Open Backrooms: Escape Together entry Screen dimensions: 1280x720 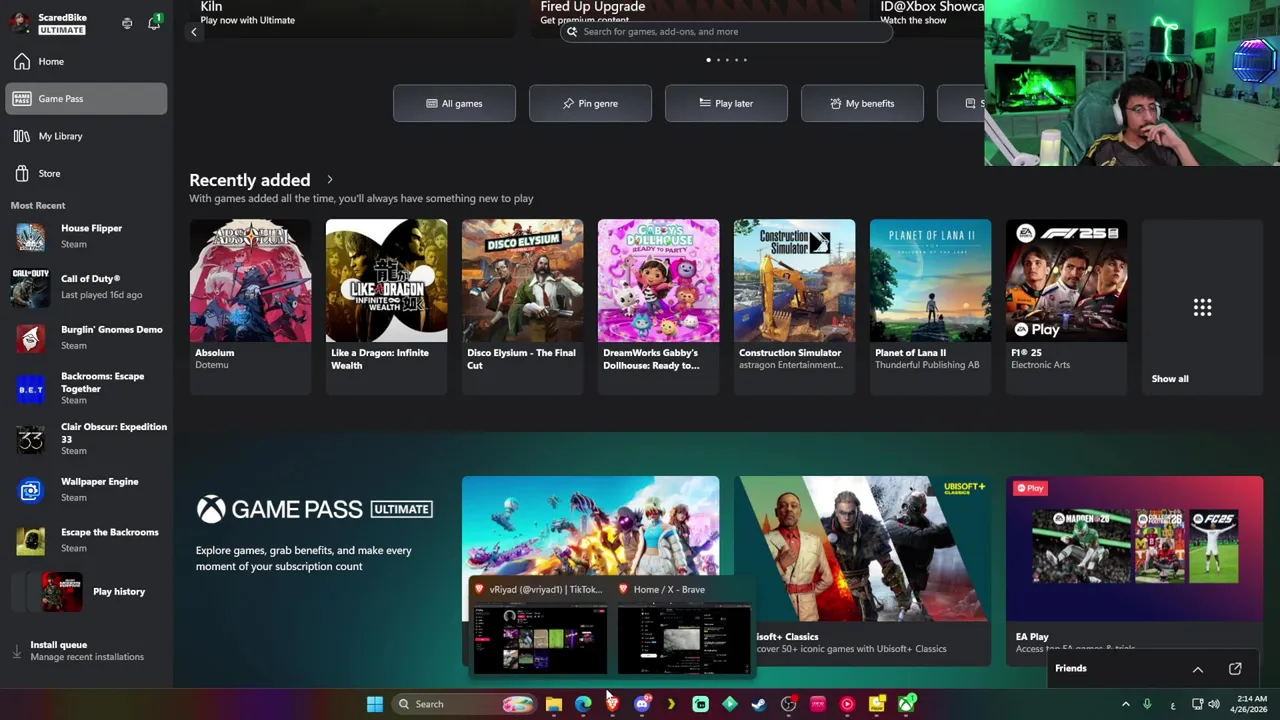click(x=86, y=389)
